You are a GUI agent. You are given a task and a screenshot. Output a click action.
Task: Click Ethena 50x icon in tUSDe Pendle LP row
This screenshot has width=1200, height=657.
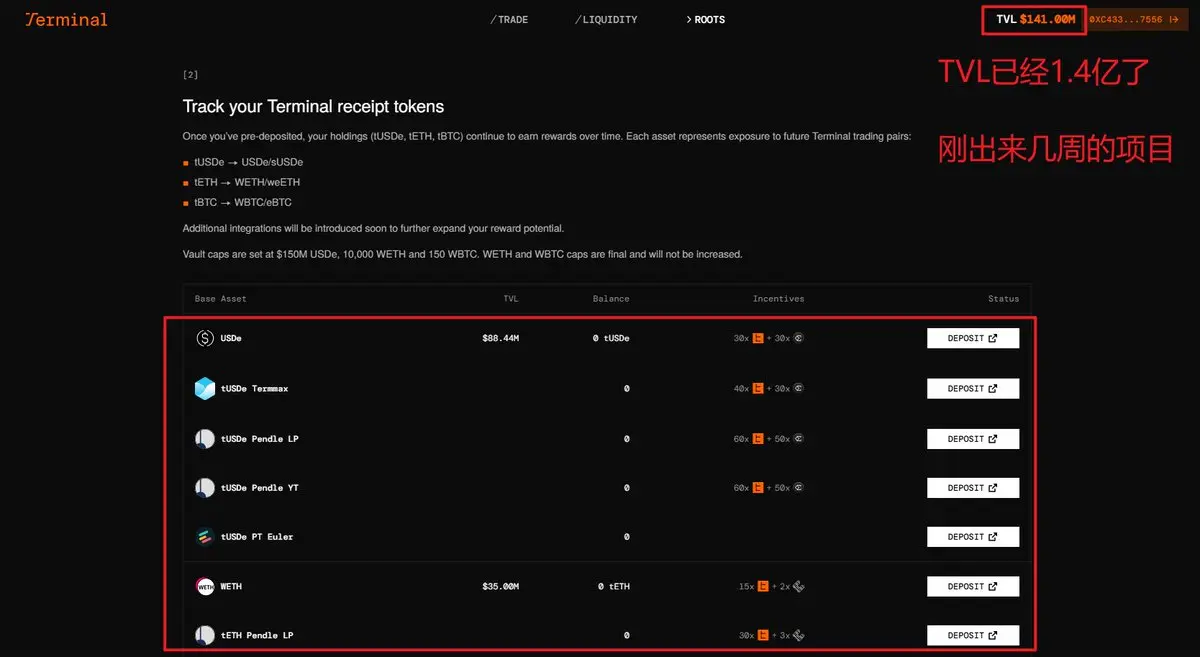798,438
